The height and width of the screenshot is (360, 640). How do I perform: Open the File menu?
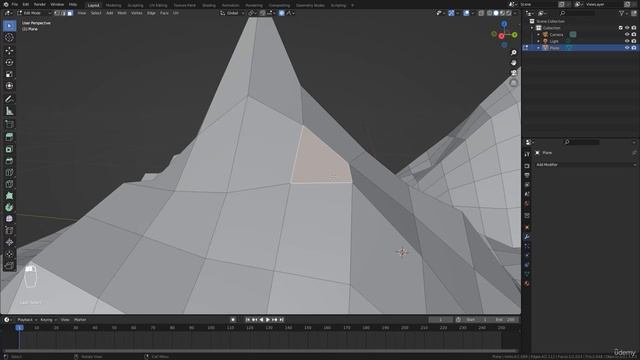(15, 4)
